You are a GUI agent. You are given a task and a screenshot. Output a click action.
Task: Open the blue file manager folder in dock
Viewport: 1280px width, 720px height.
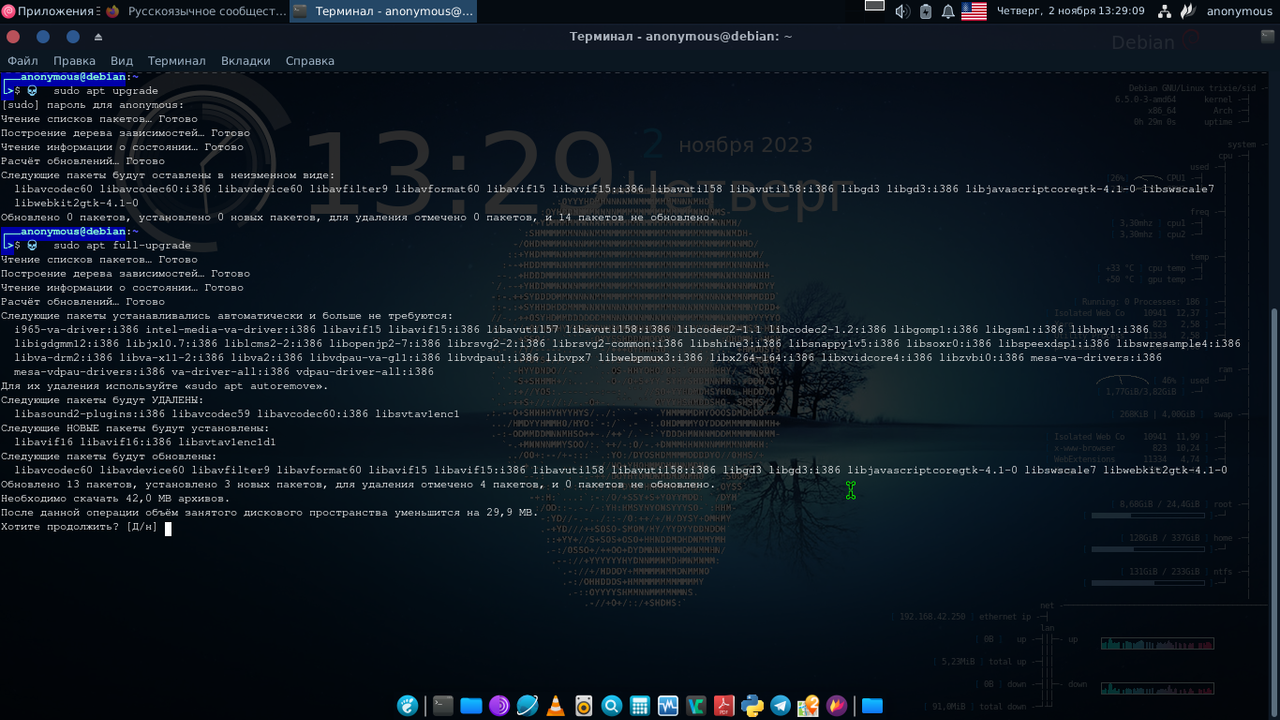472,705
